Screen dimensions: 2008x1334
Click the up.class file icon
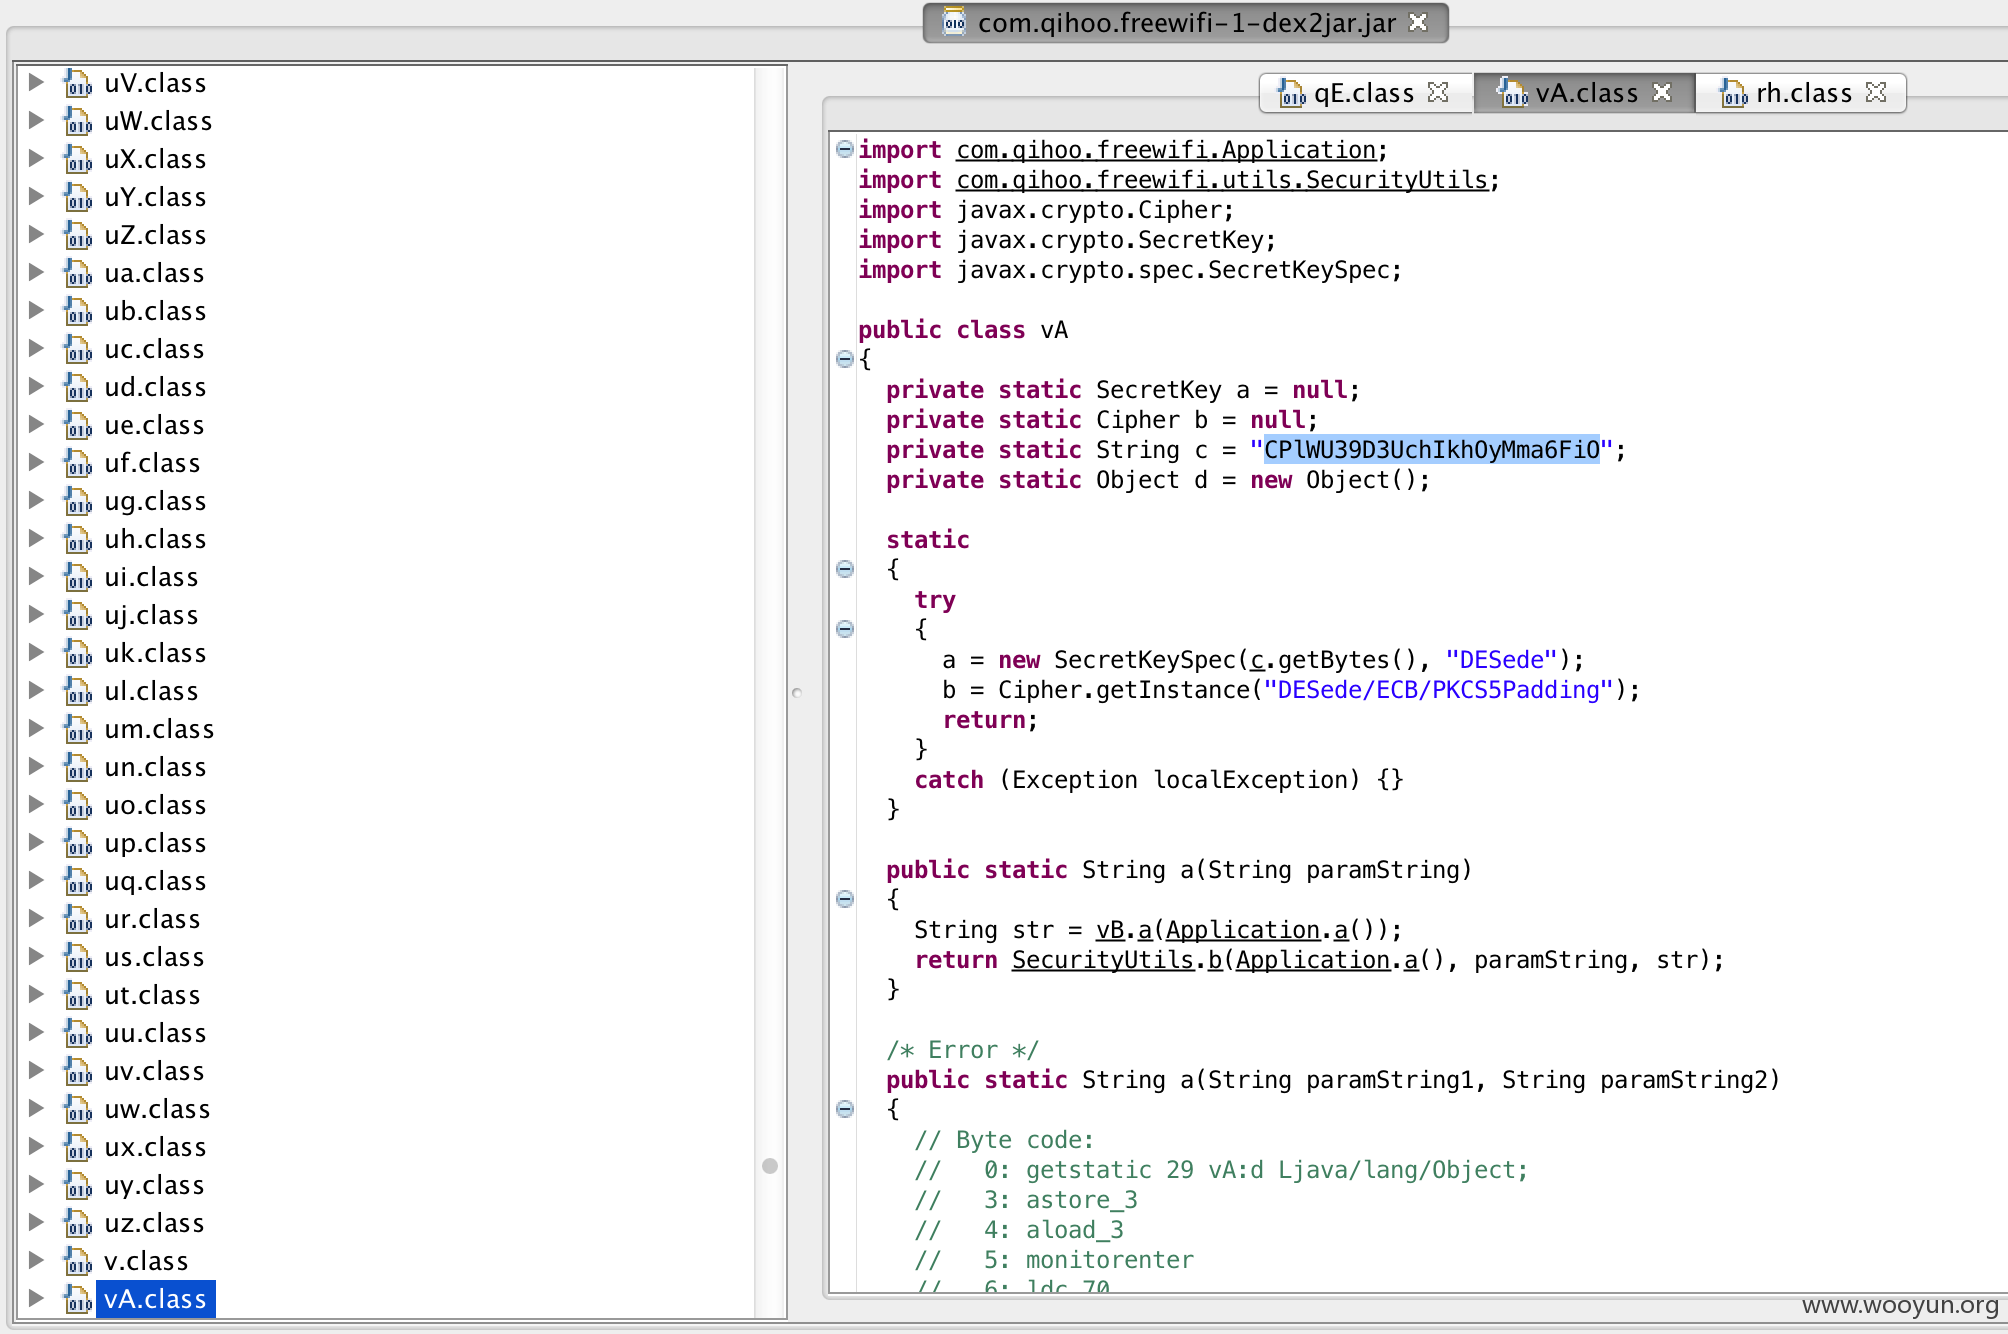[x=78, y=843]
